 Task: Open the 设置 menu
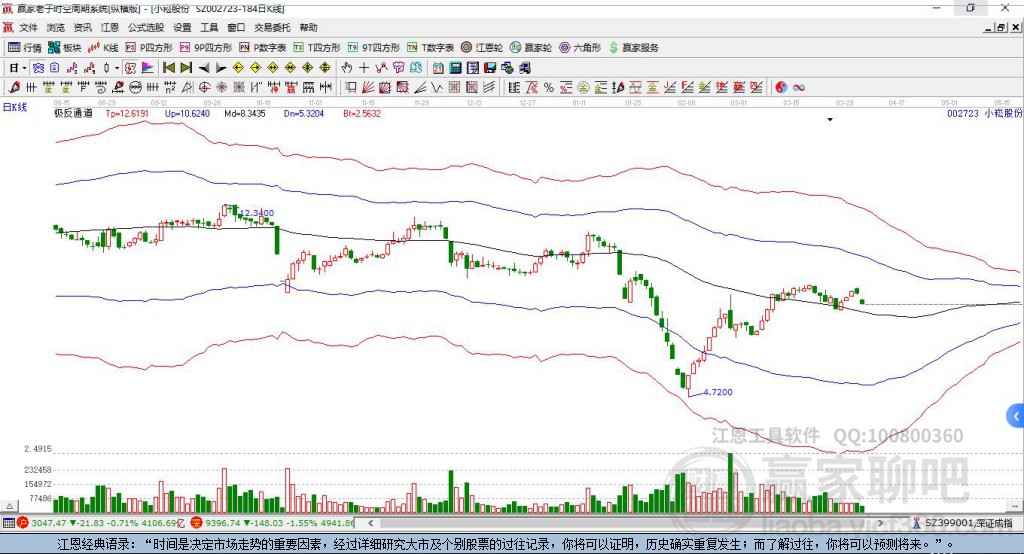coord(182,27)
